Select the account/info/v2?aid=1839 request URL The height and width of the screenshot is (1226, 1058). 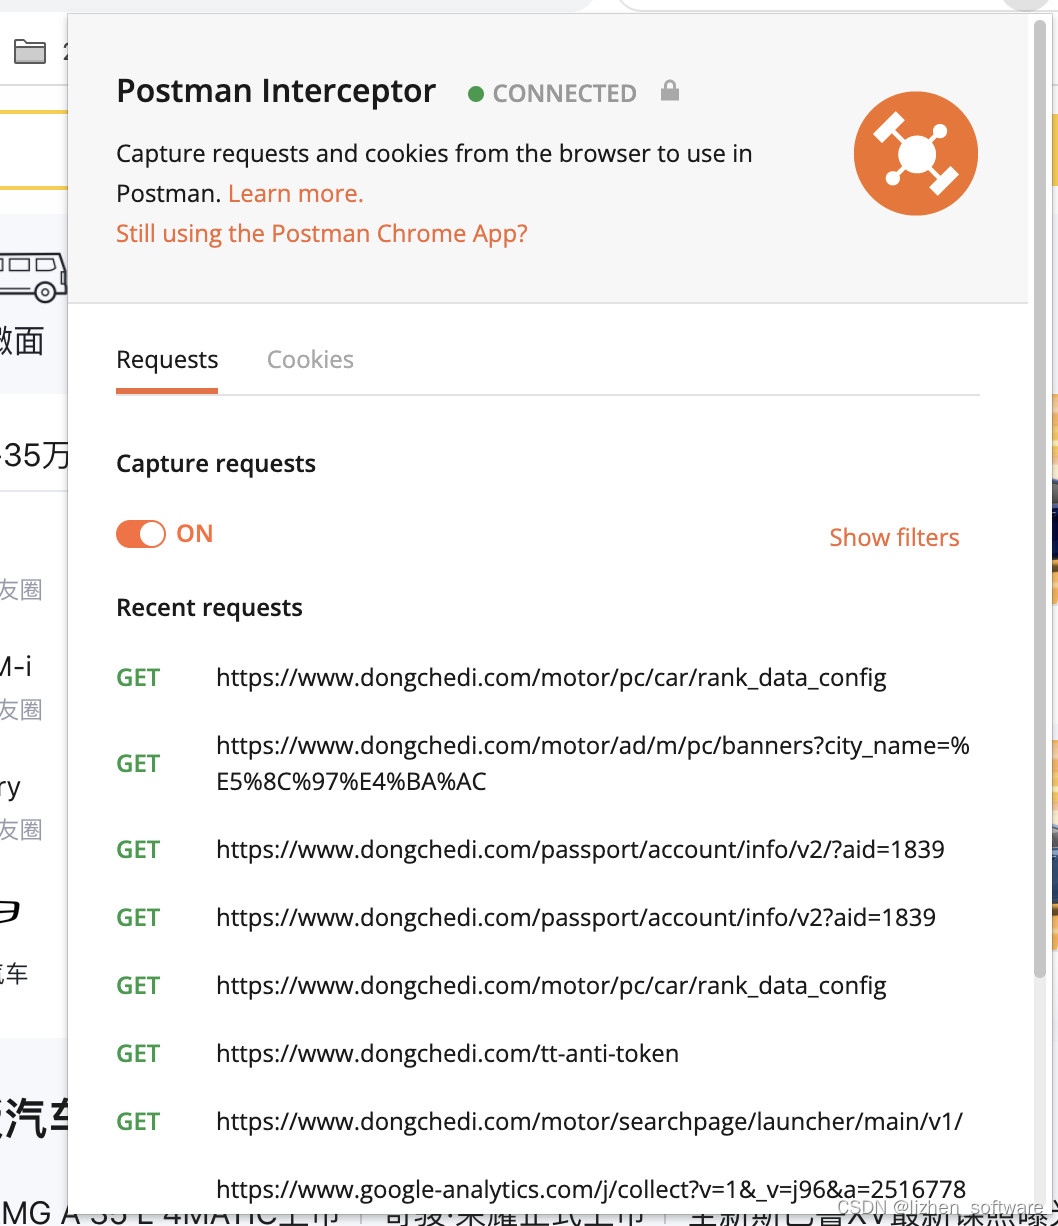pos(576,918)
